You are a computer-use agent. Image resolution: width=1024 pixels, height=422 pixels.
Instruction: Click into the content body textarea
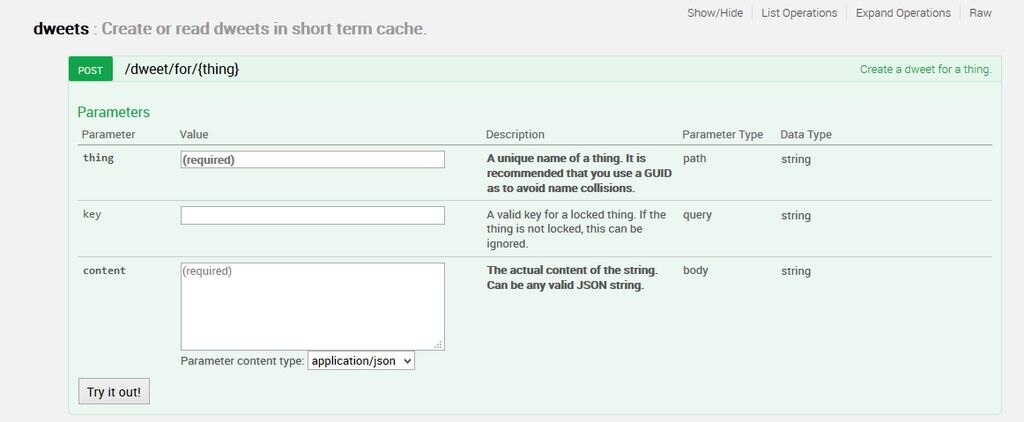tap(312, 305)
